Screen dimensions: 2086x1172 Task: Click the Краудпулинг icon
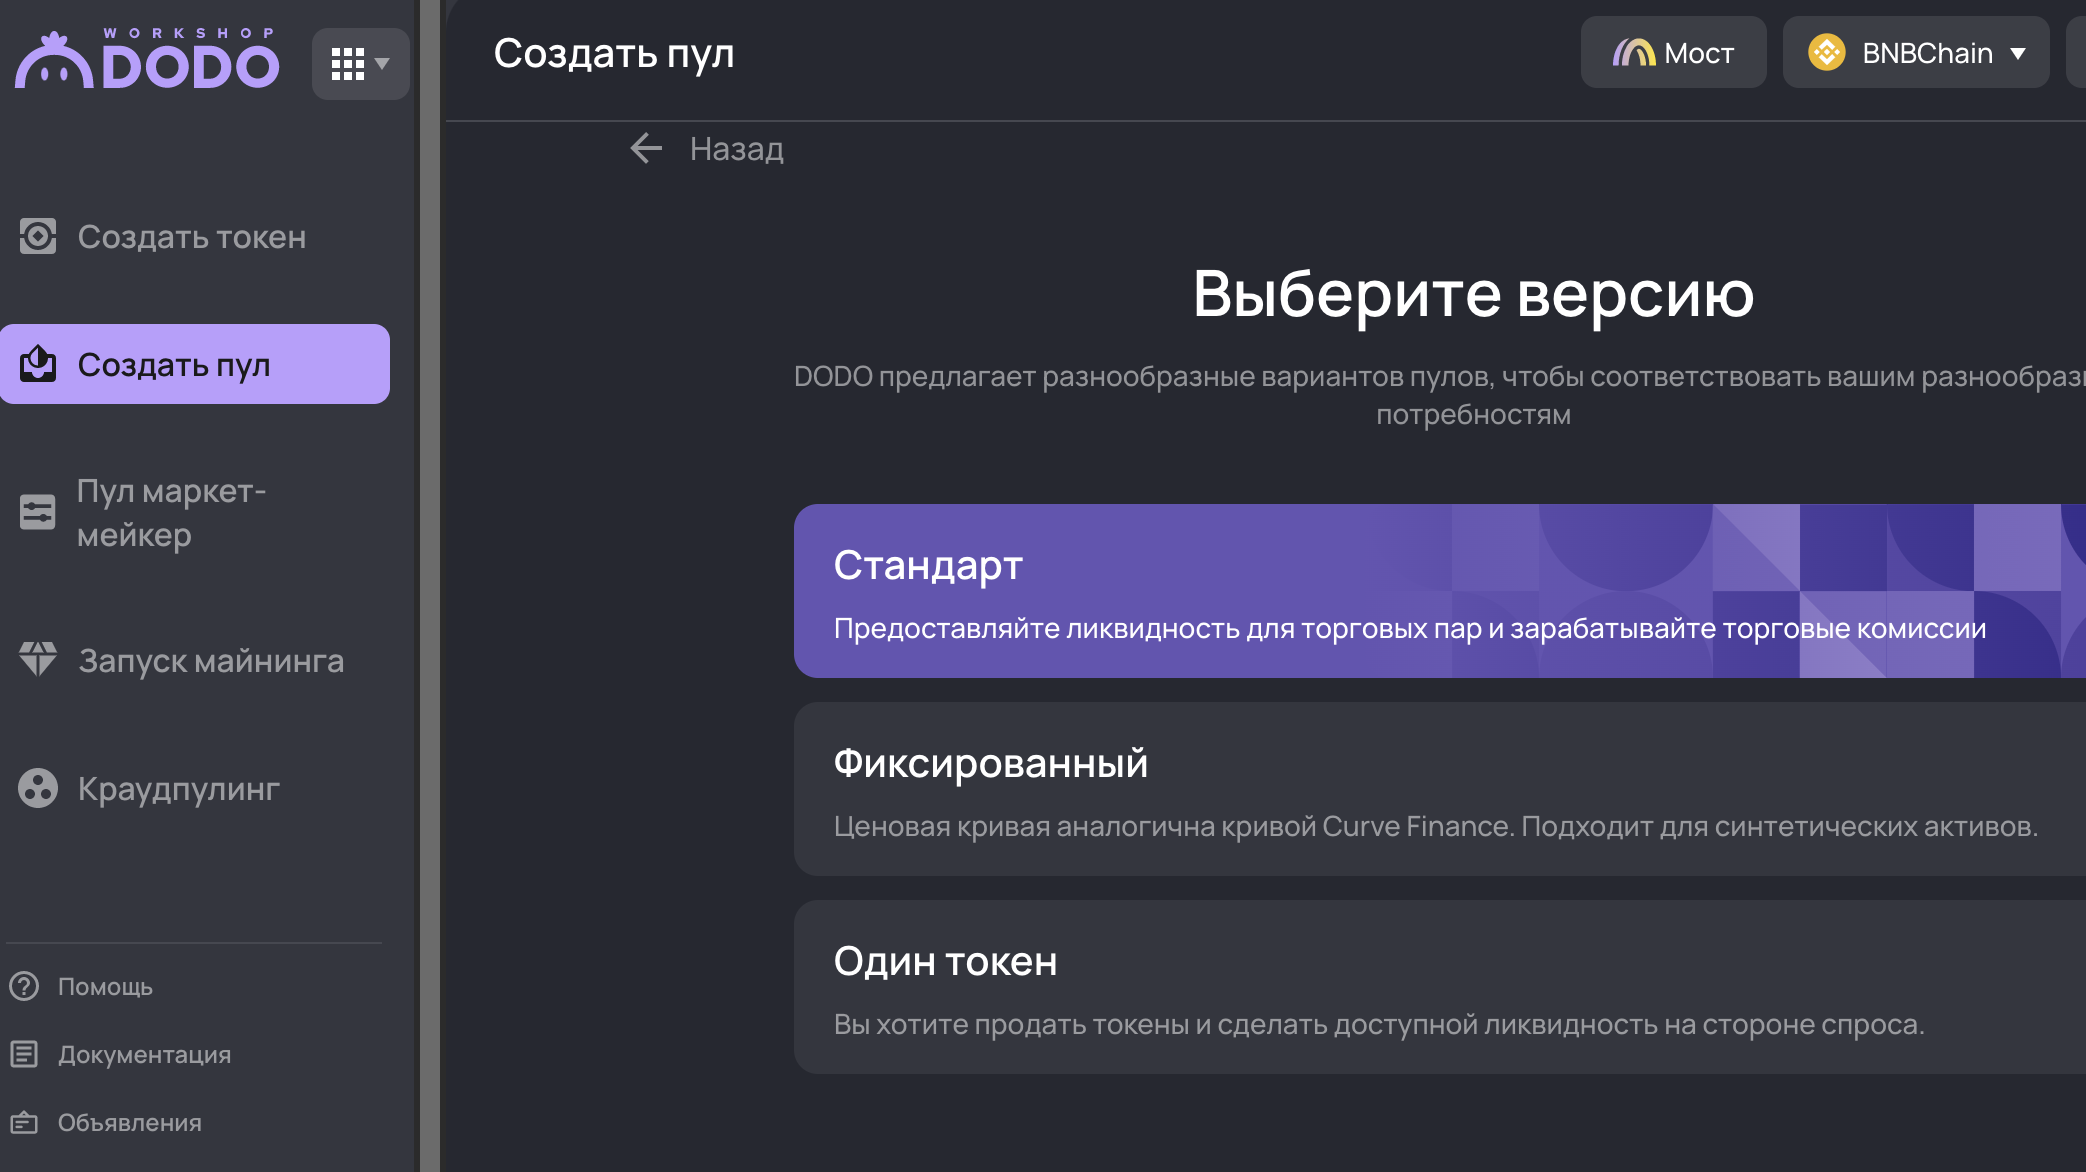pyautogui.click(x=38, y=788)
